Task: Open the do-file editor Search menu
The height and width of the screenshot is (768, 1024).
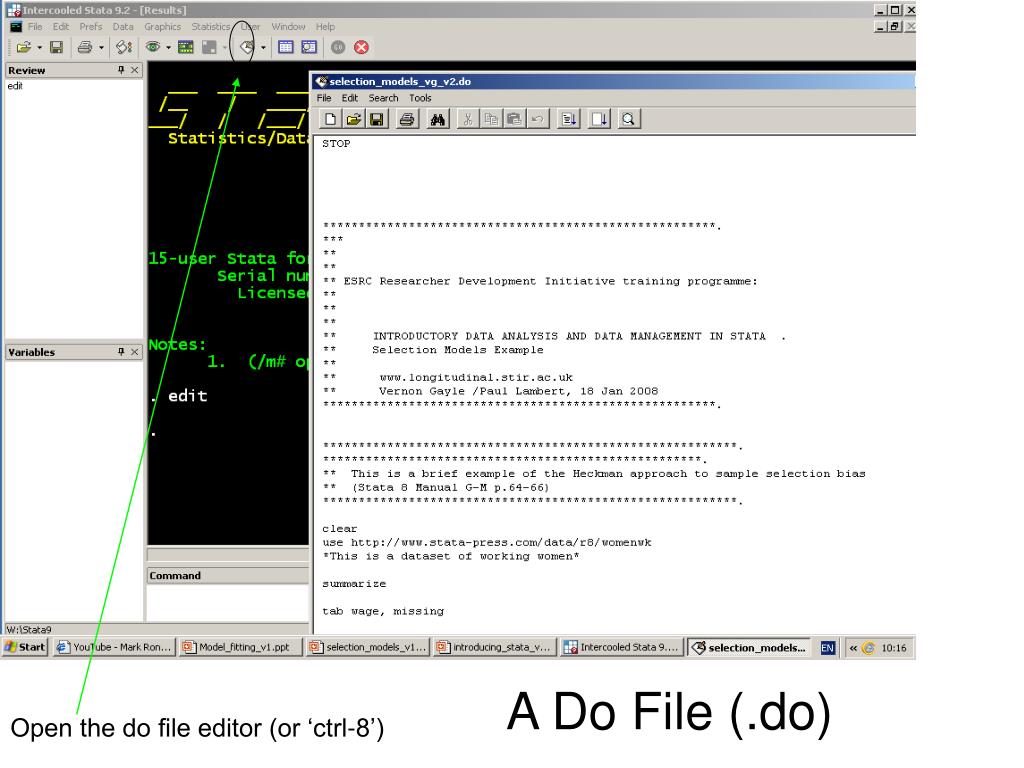Action: (x=383, y=98)
